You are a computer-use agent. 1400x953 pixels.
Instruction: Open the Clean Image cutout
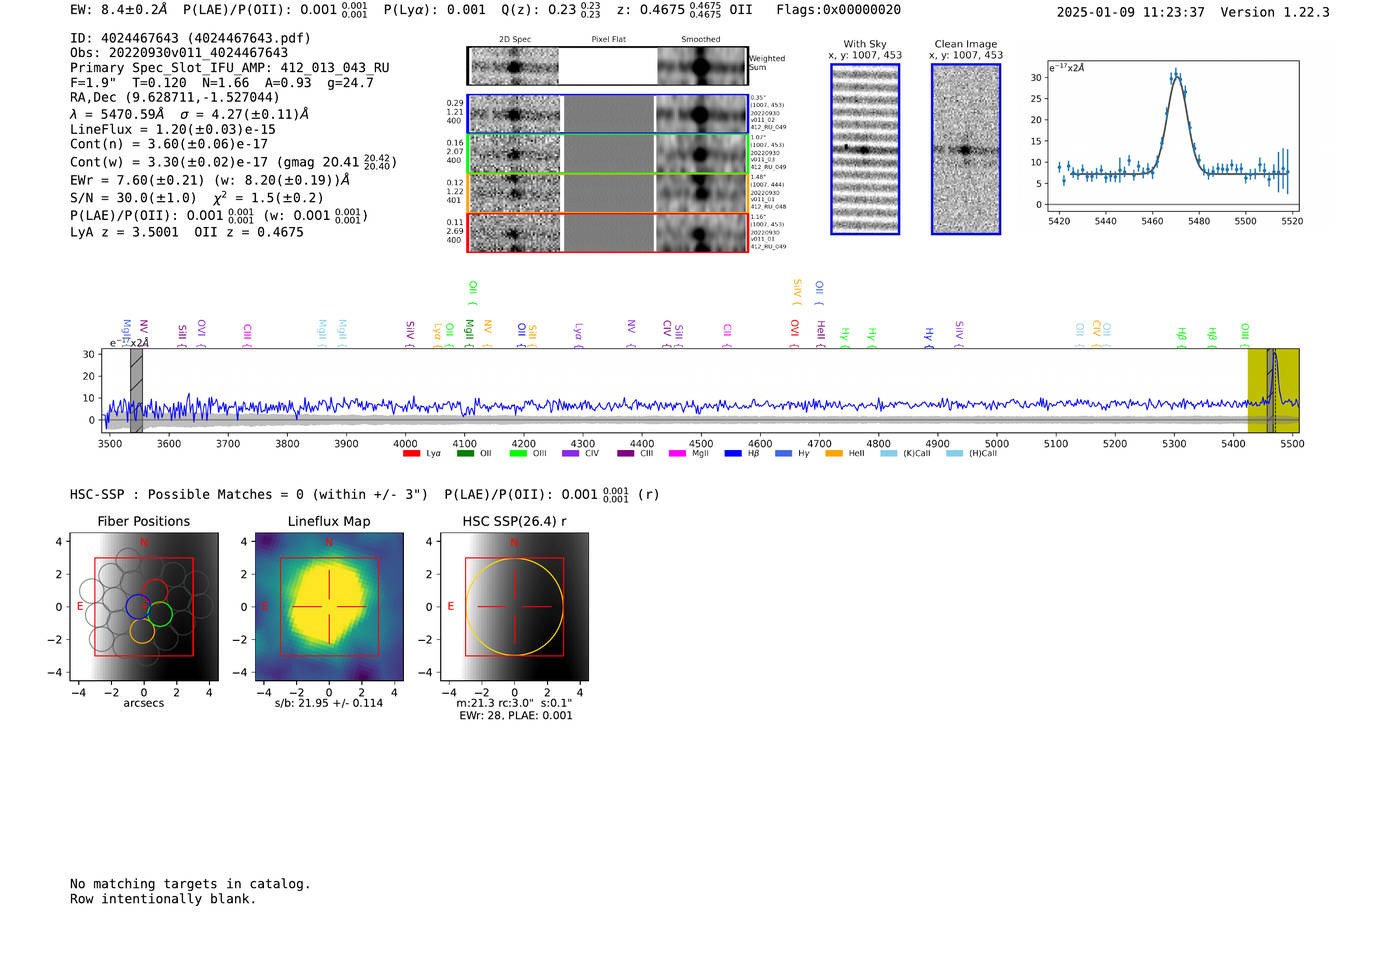pos(966,149)
